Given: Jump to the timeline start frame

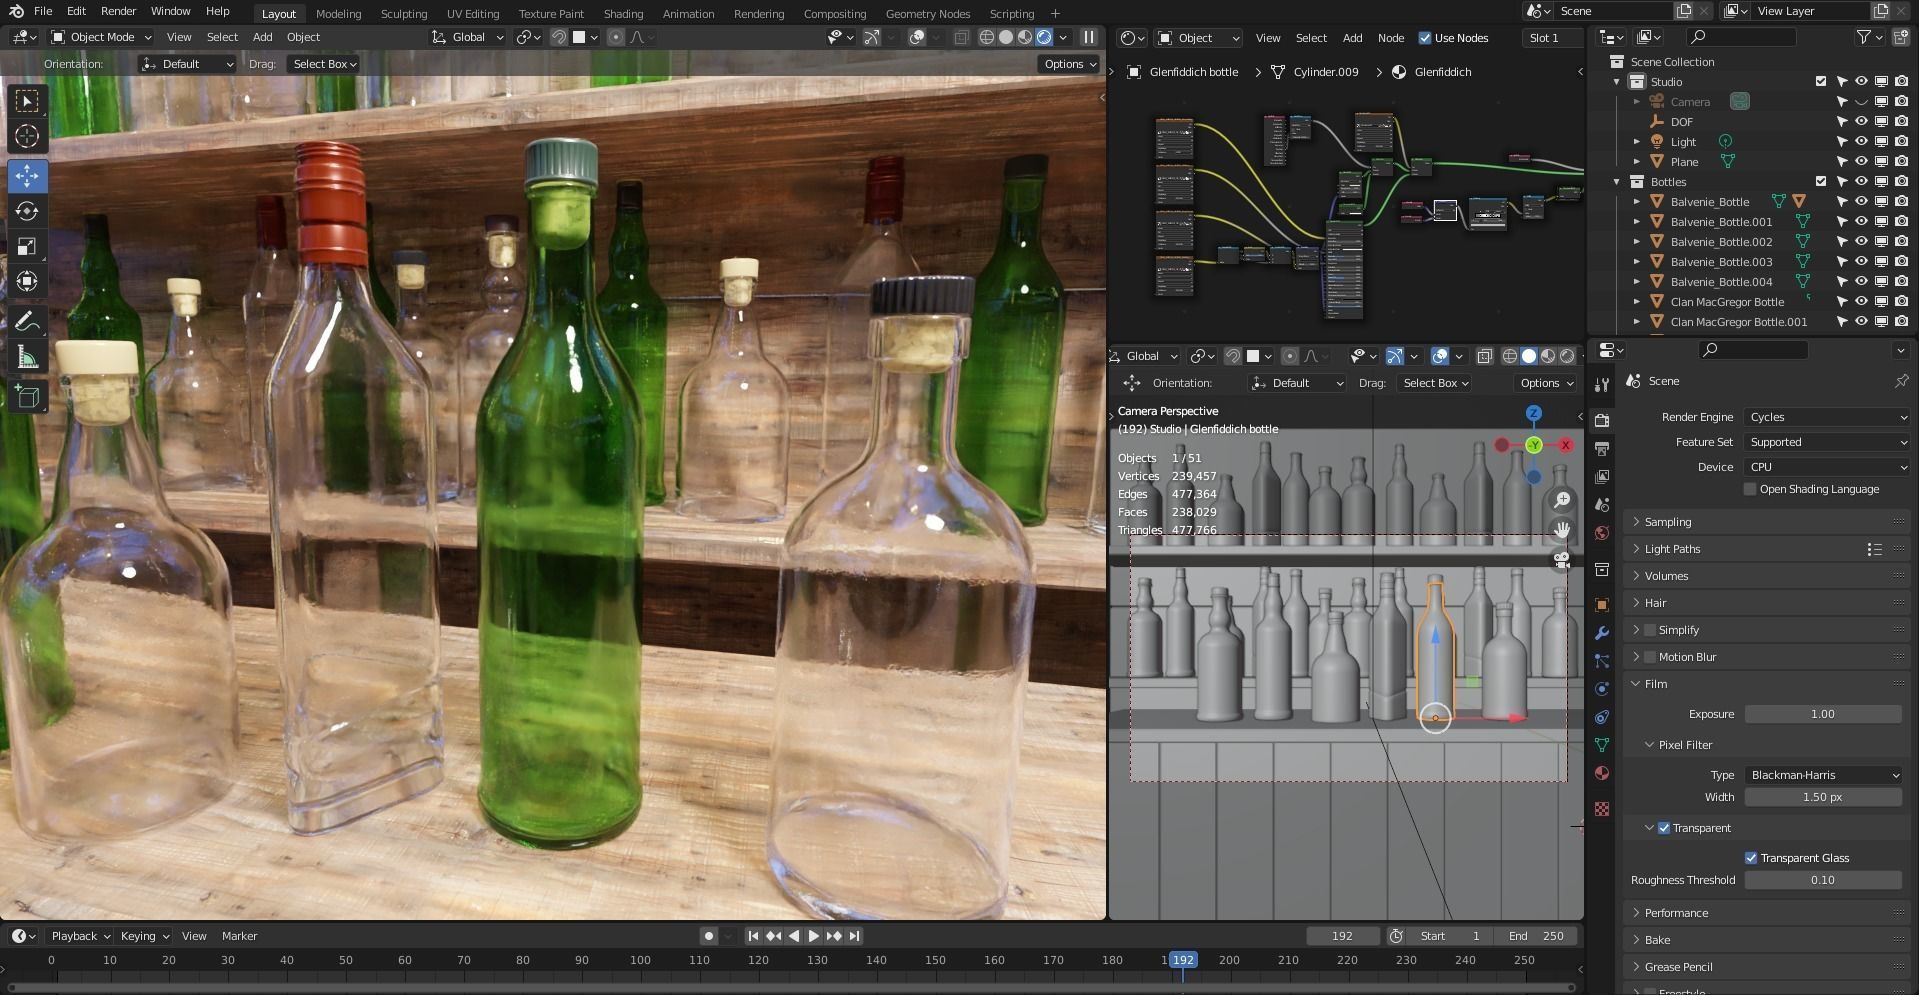Looking at the screenshot, I should [x=753, y=936].
